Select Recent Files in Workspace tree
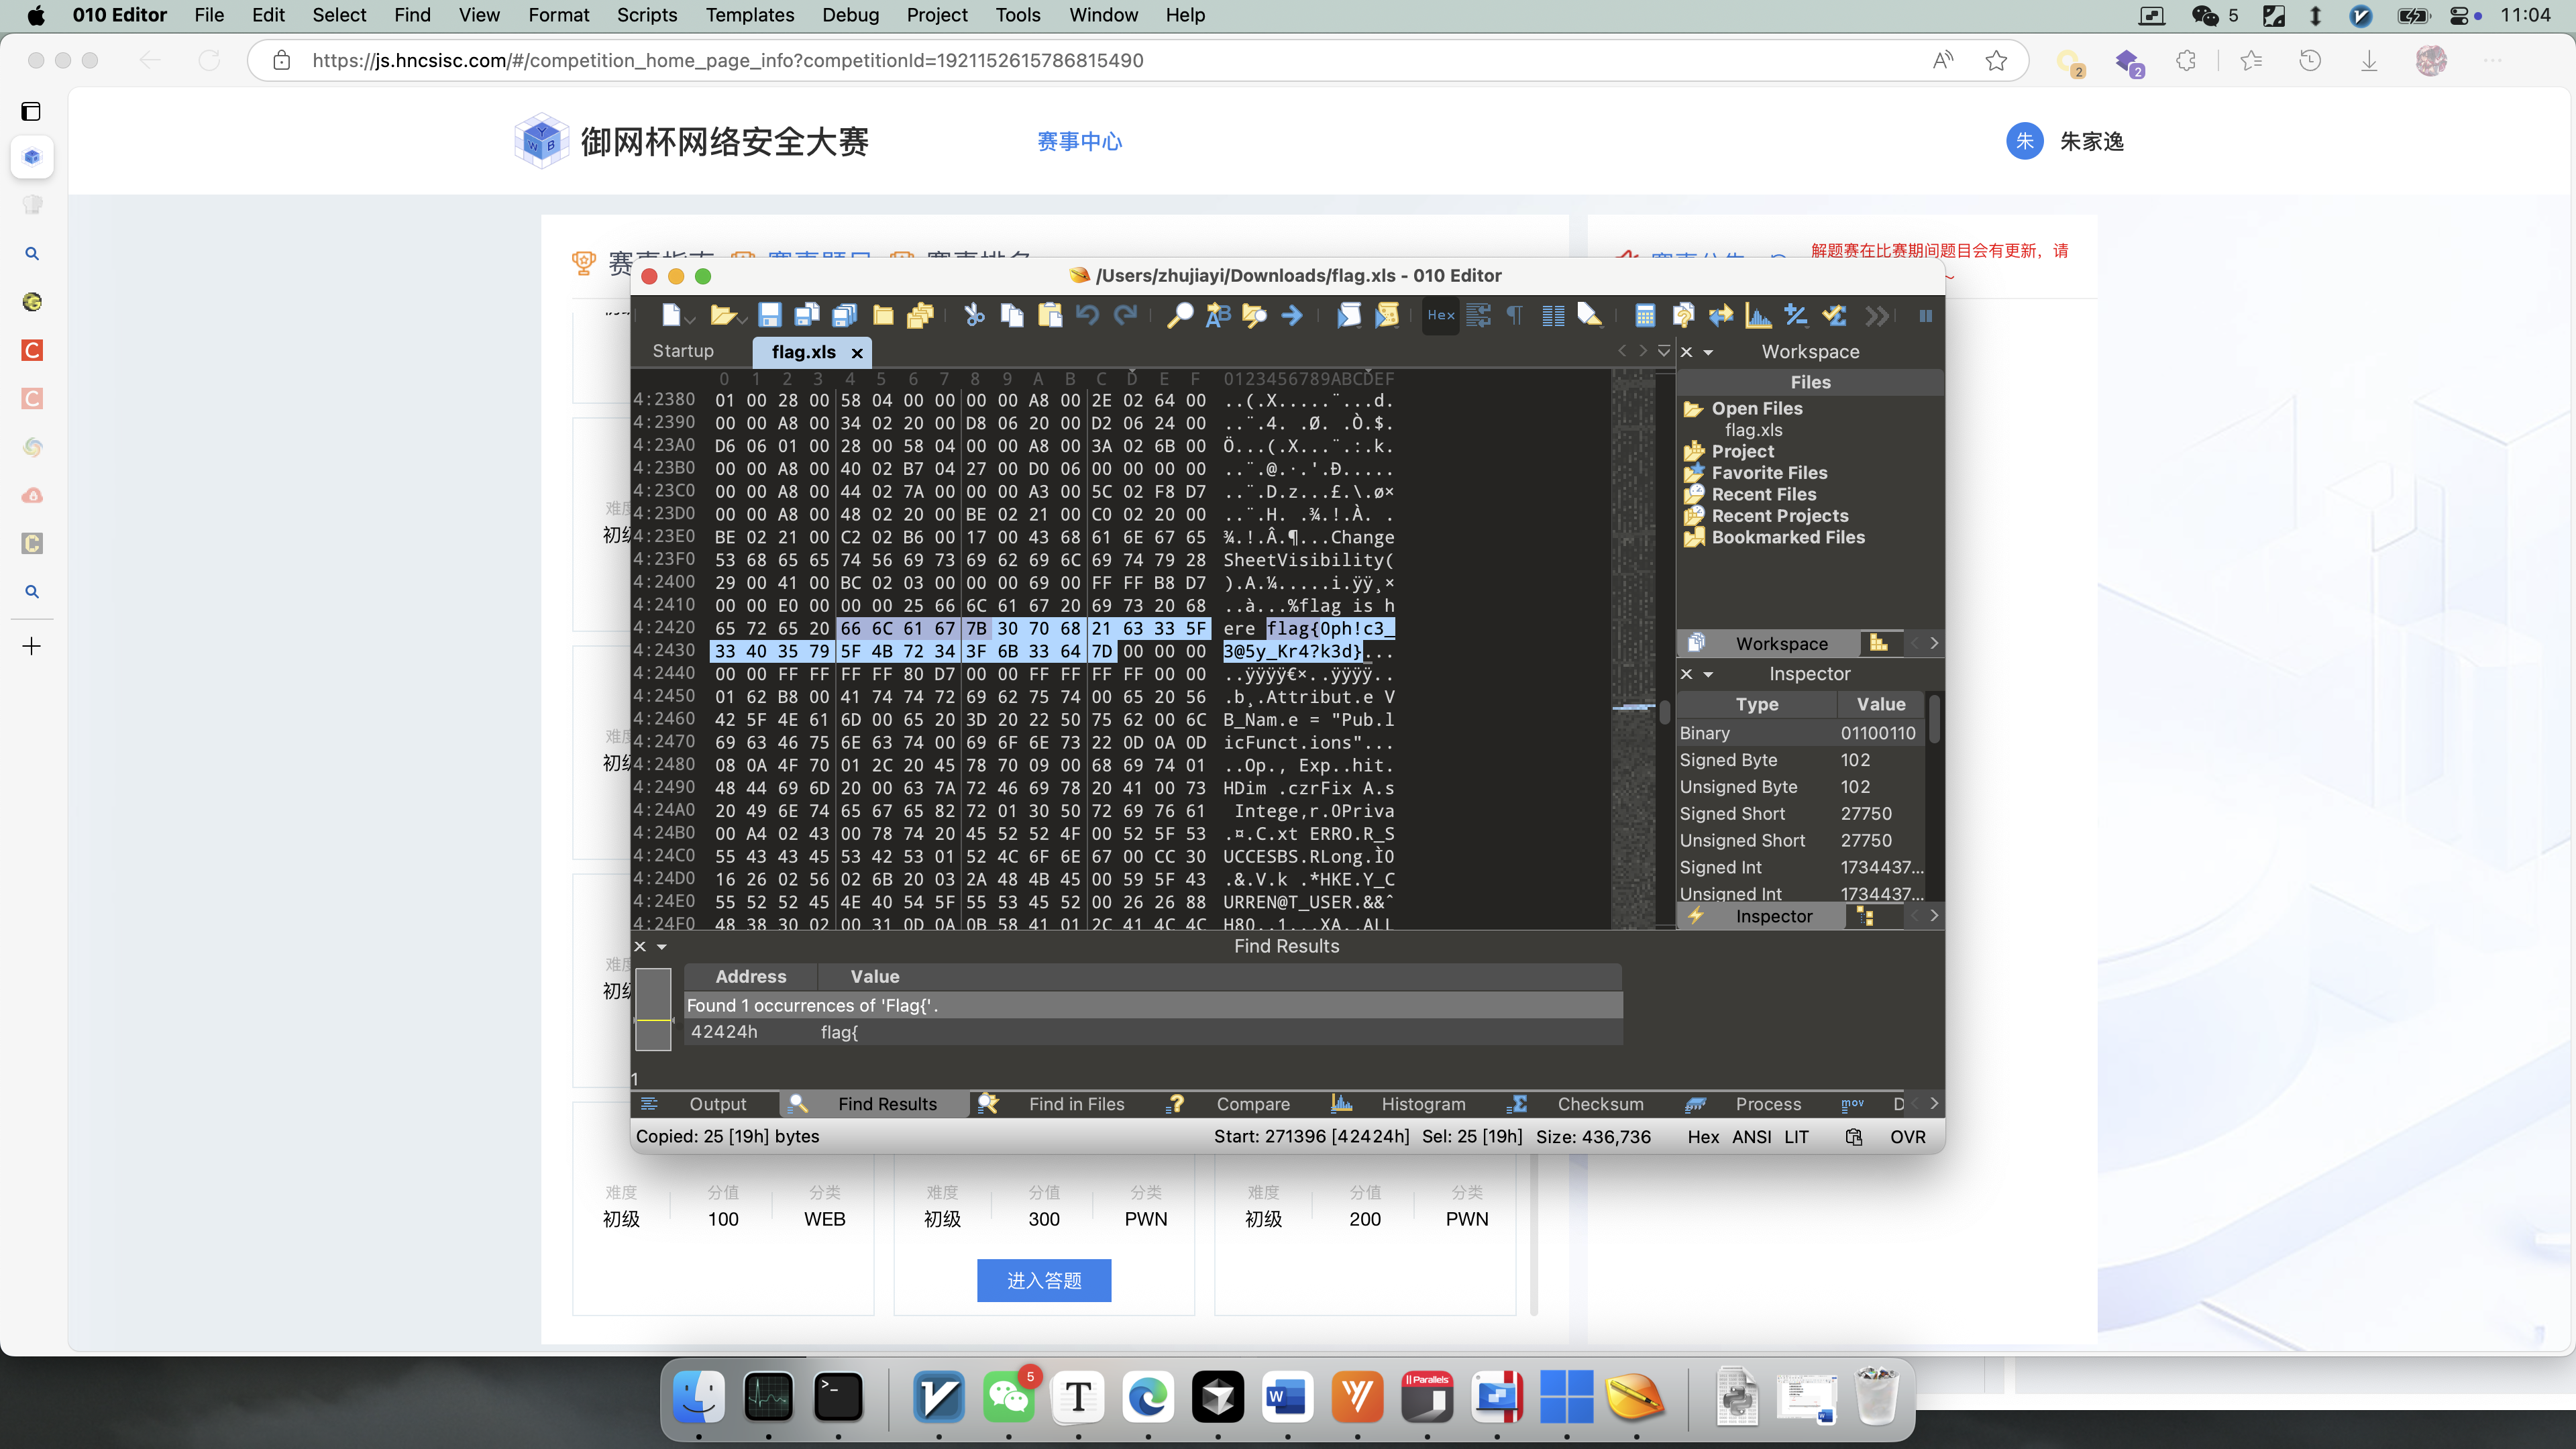The image size is (2576, 1449). click(1763, 494)
